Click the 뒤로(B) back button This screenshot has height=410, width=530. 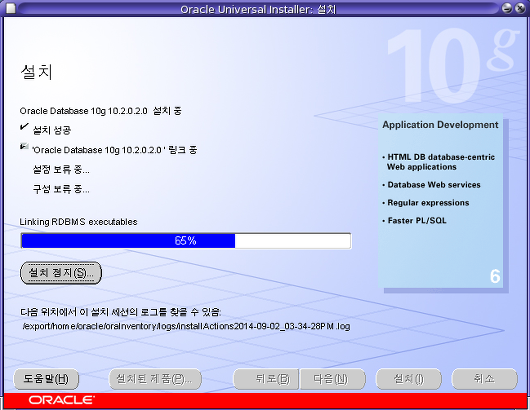click(266, 379)
